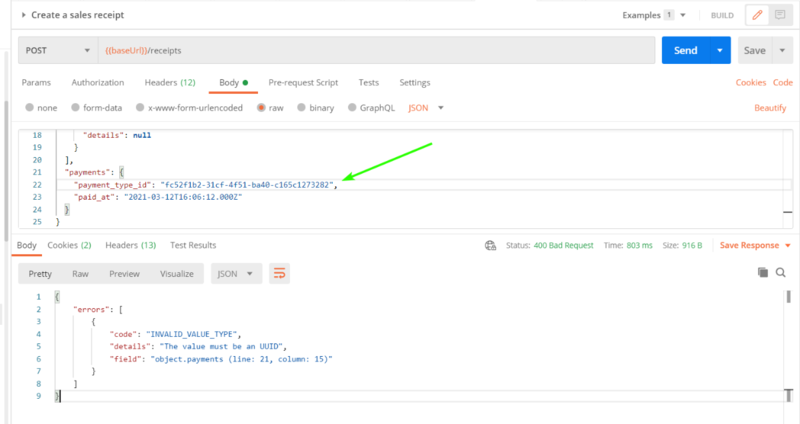Viewport: 800px width, 424px height.
Task: Click the globe network info icon
Action: click(490, 245)
